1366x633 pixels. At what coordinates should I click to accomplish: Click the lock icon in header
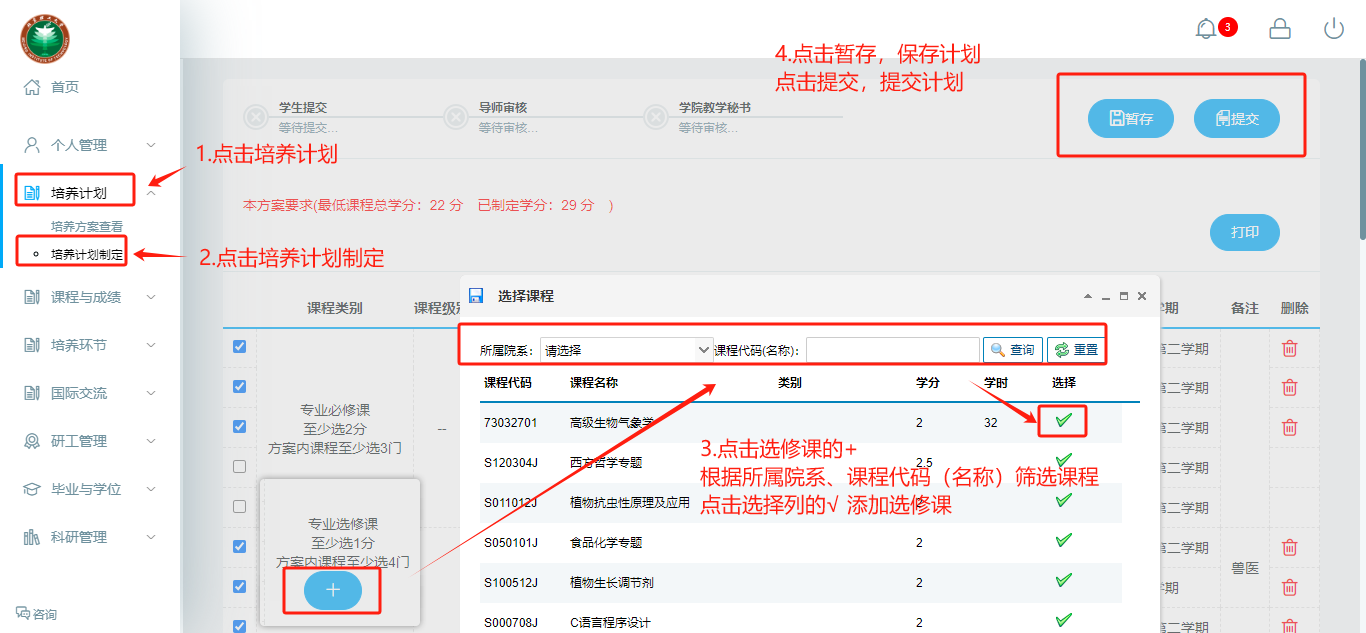pos(1279,29)
